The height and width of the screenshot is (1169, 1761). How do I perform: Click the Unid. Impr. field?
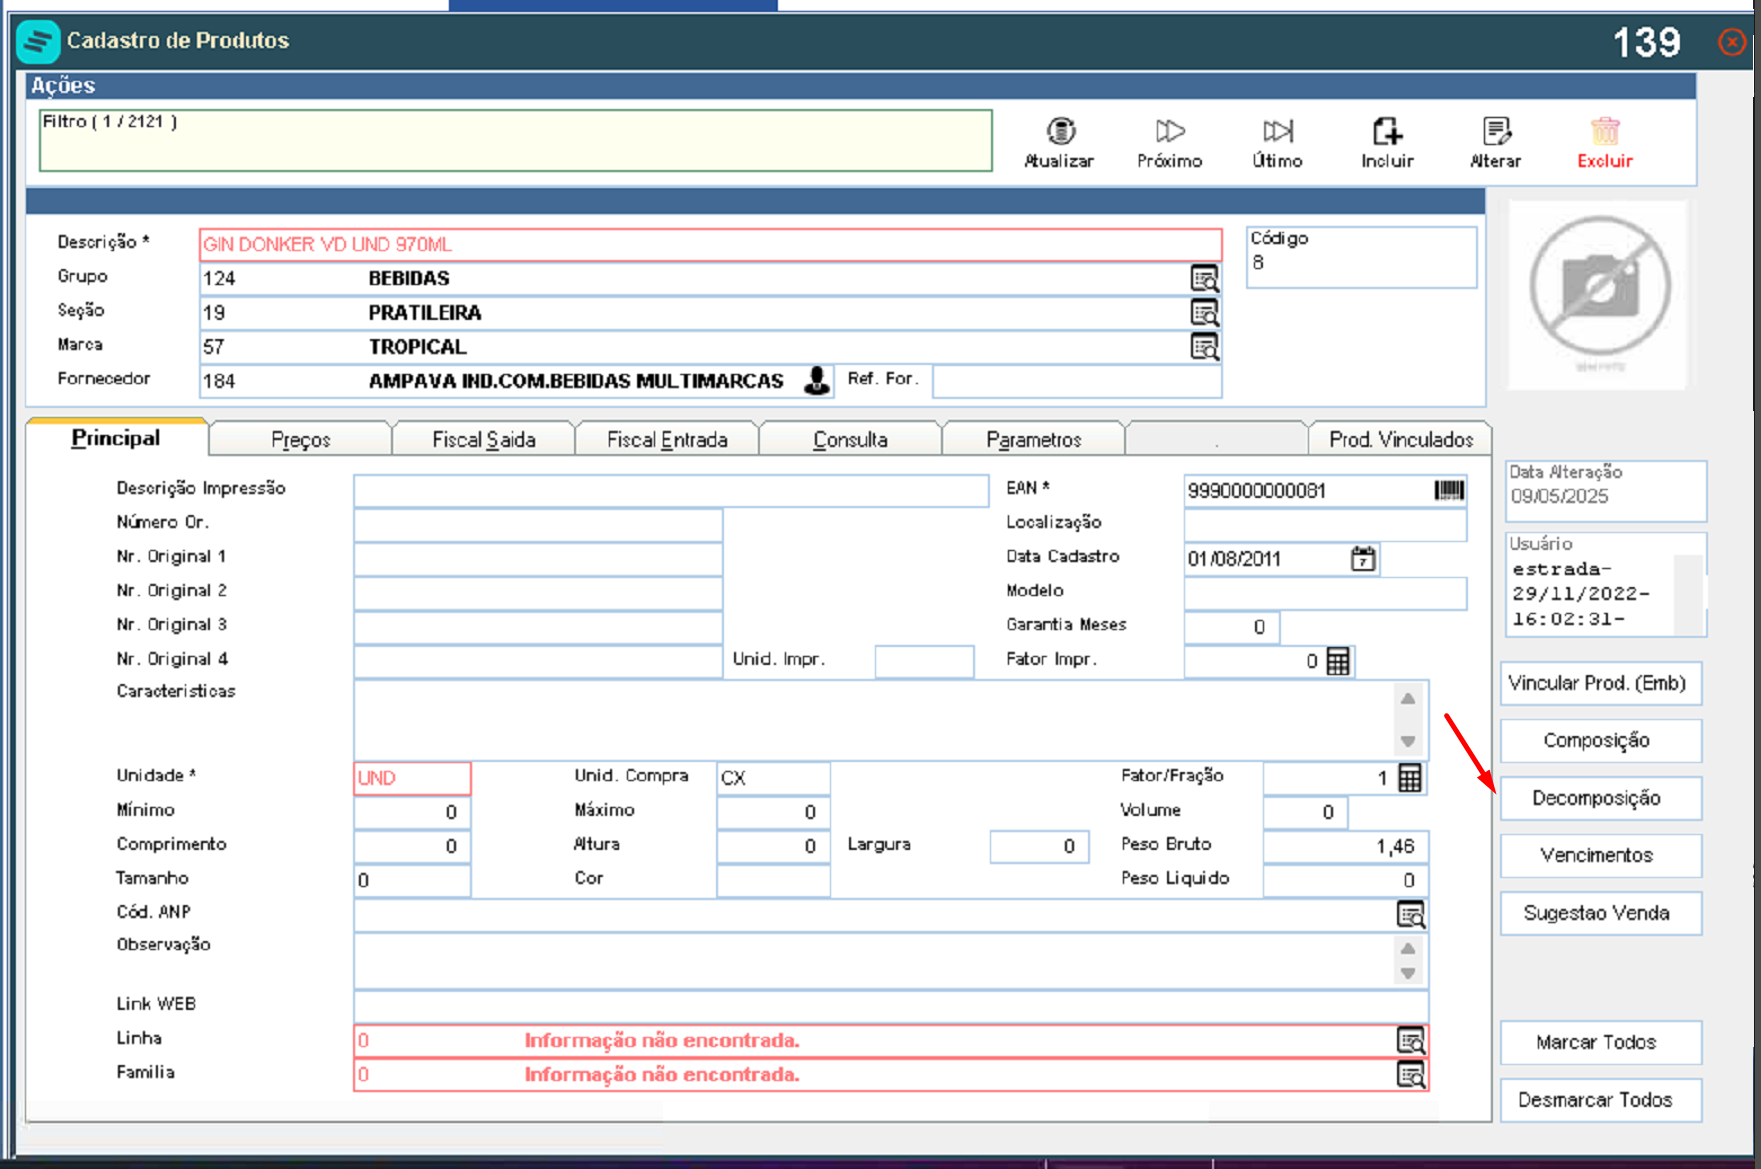(924, 661)
